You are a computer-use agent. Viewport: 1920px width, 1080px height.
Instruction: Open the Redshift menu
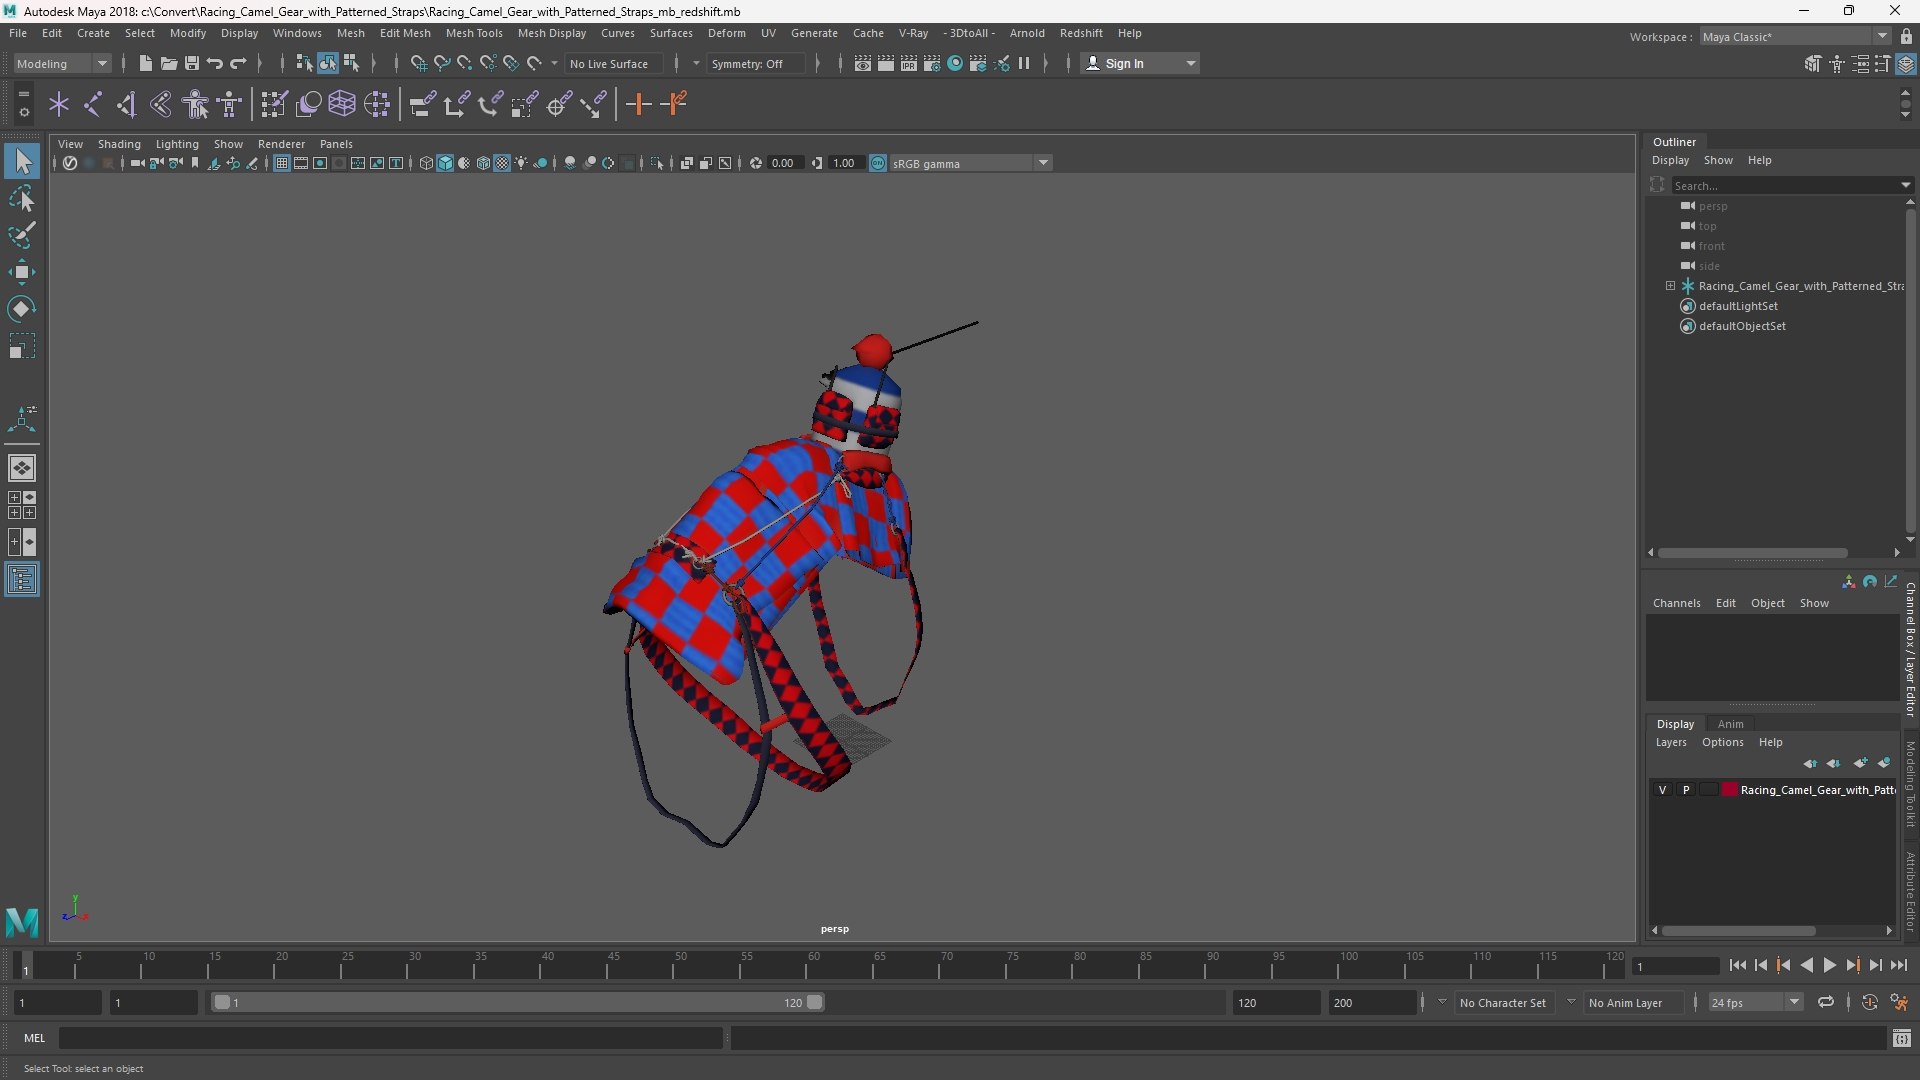pos(1081,33)
